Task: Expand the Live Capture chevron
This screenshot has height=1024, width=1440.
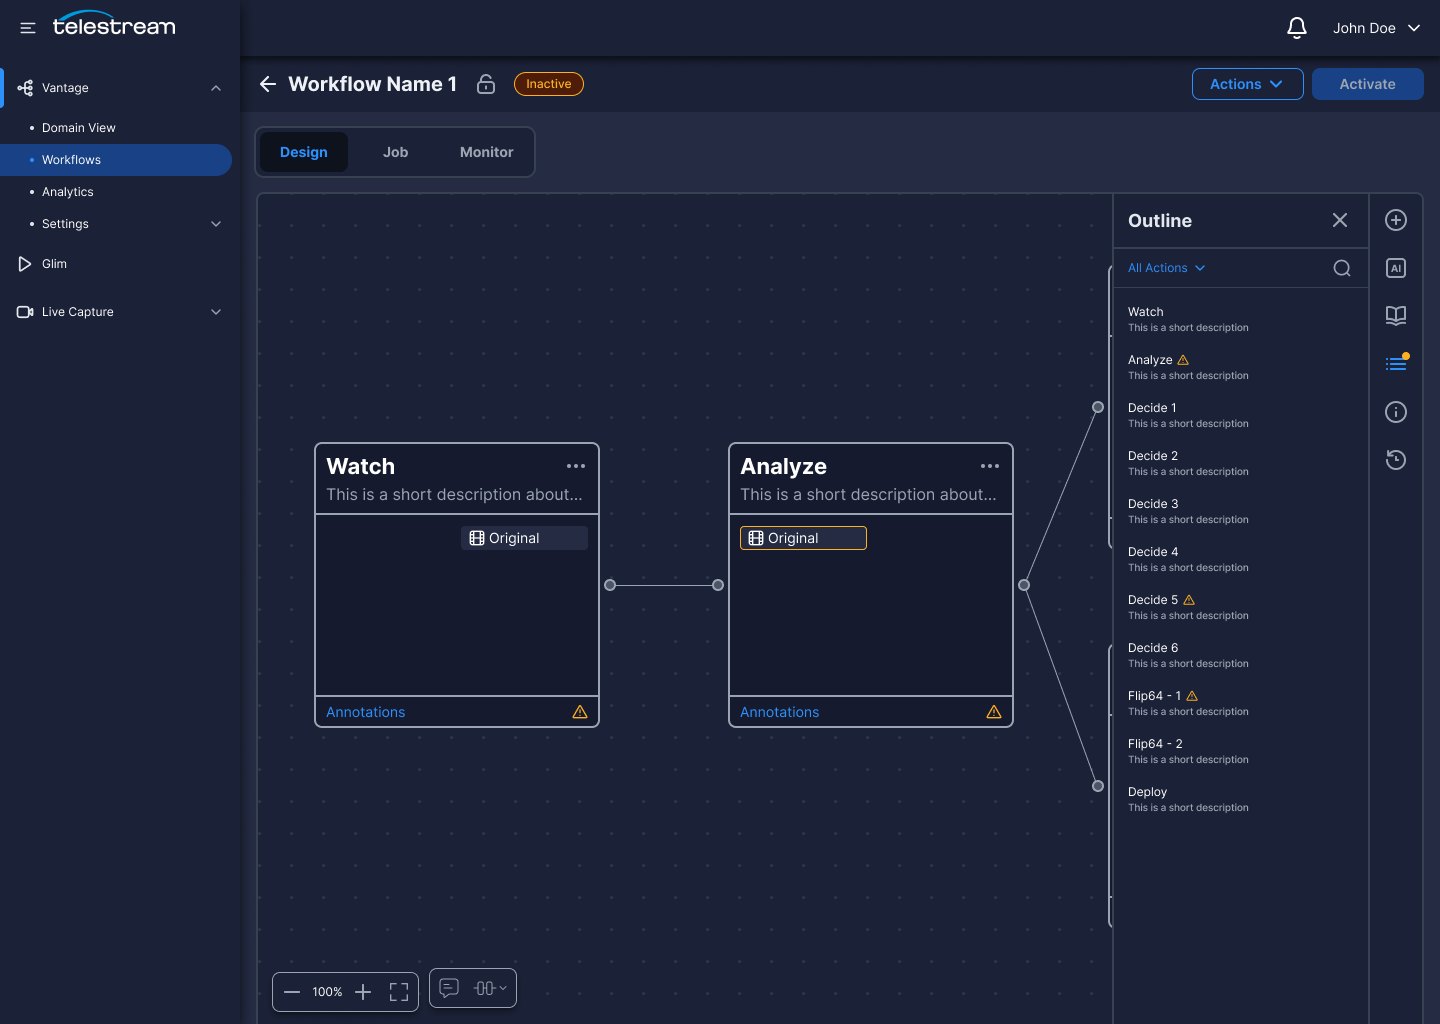Action: [x=216, y=312]
